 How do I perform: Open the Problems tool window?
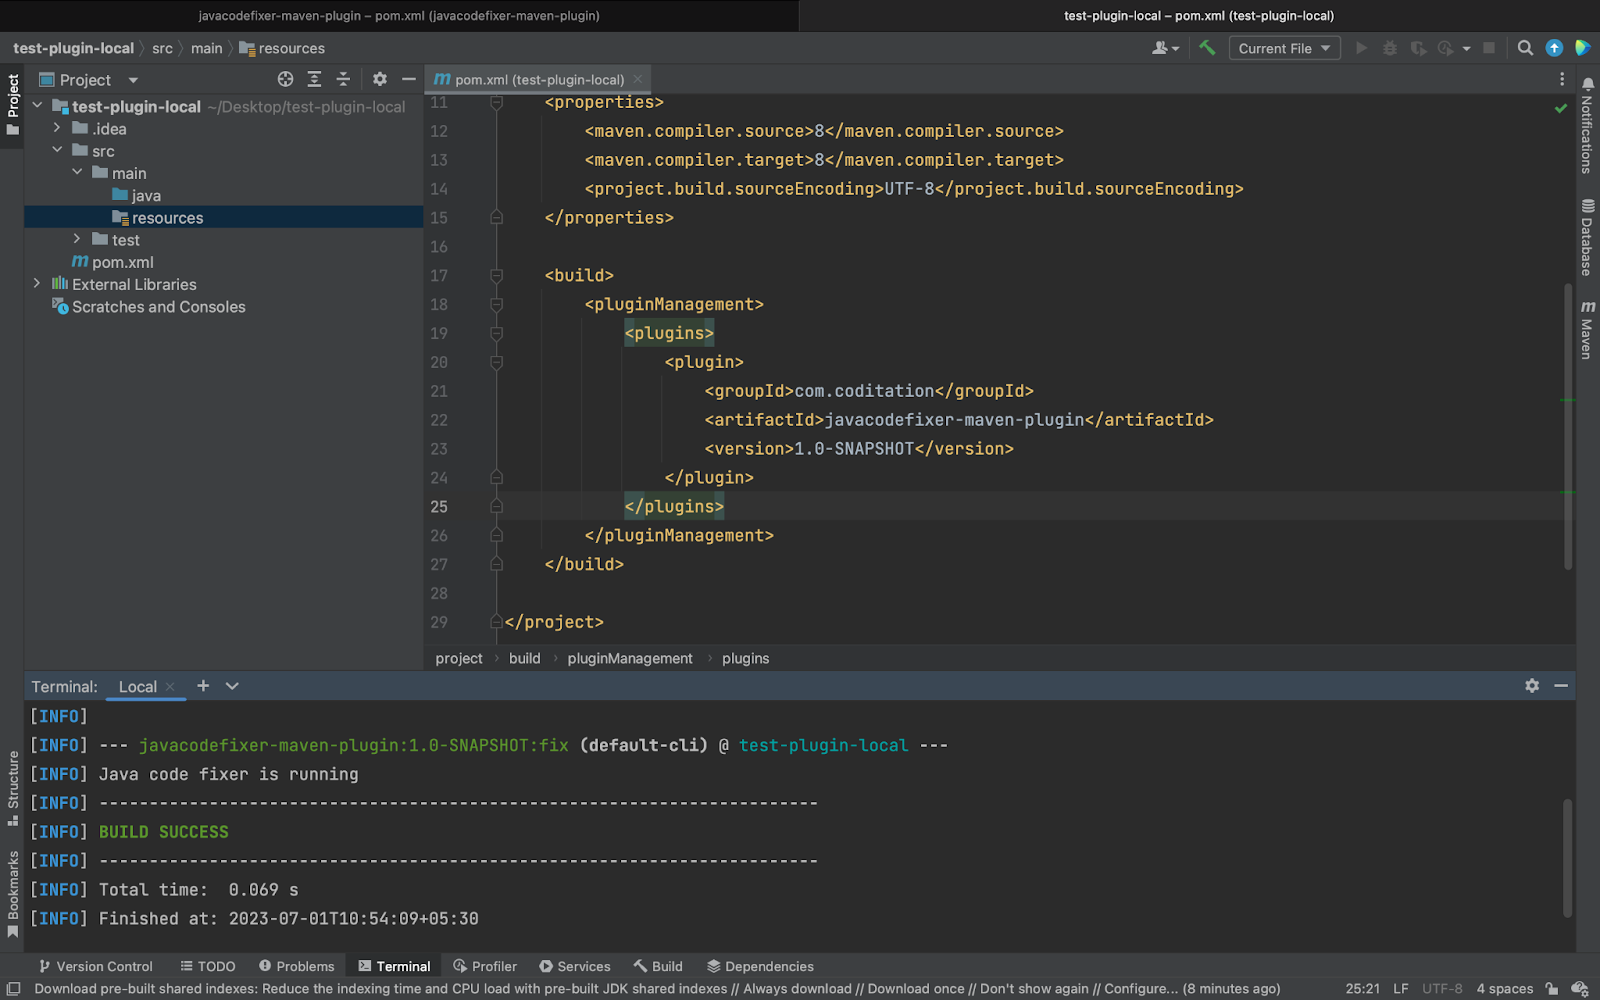(297, 966)
